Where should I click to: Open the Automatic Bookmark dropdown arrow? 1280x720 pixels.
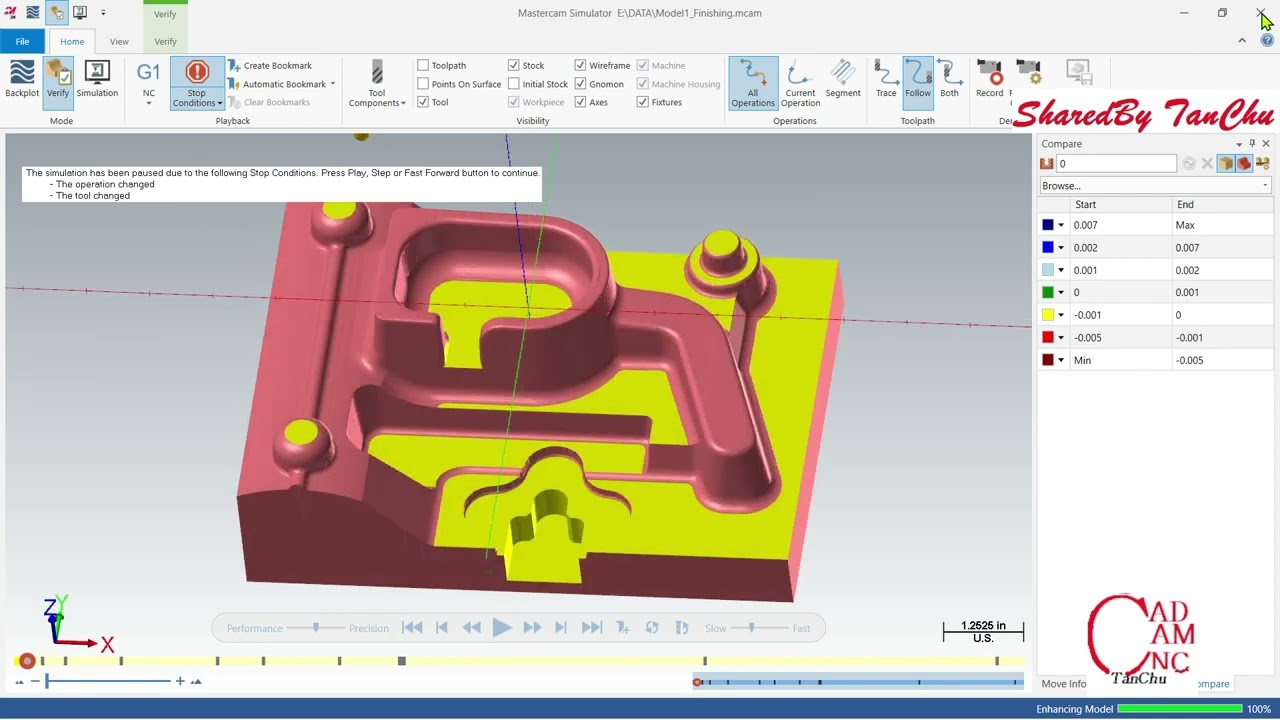point(332,84)
